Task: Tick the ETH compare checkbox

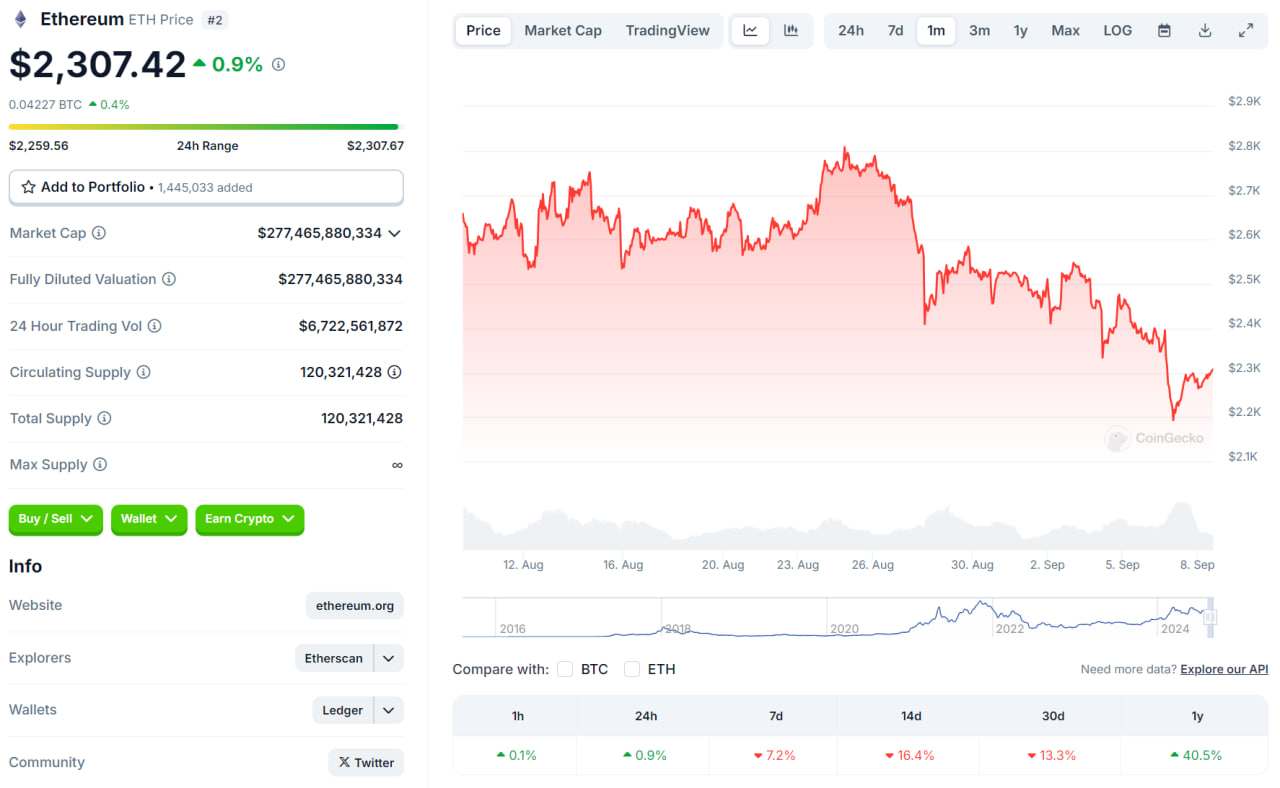Action: pyautogui.click(x=632, y=669)
